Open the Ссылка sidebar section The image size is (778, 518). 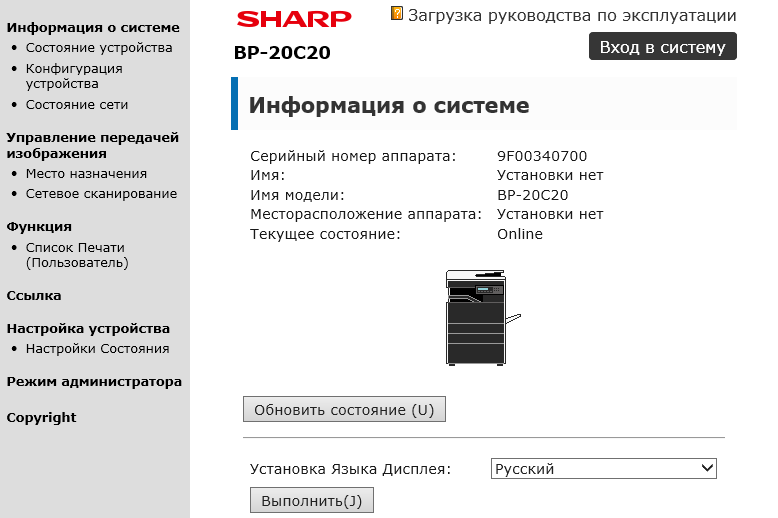point(34,296)
